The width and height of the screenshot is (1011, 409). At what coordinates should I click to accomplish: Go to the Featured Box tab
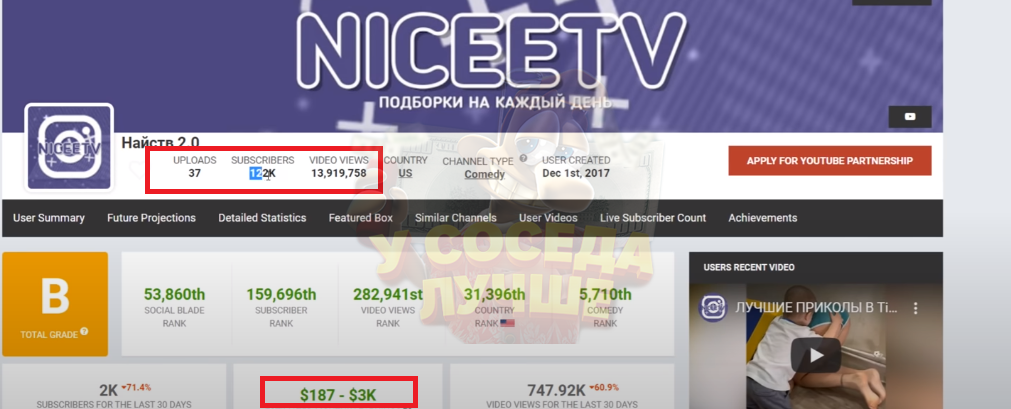360,218
